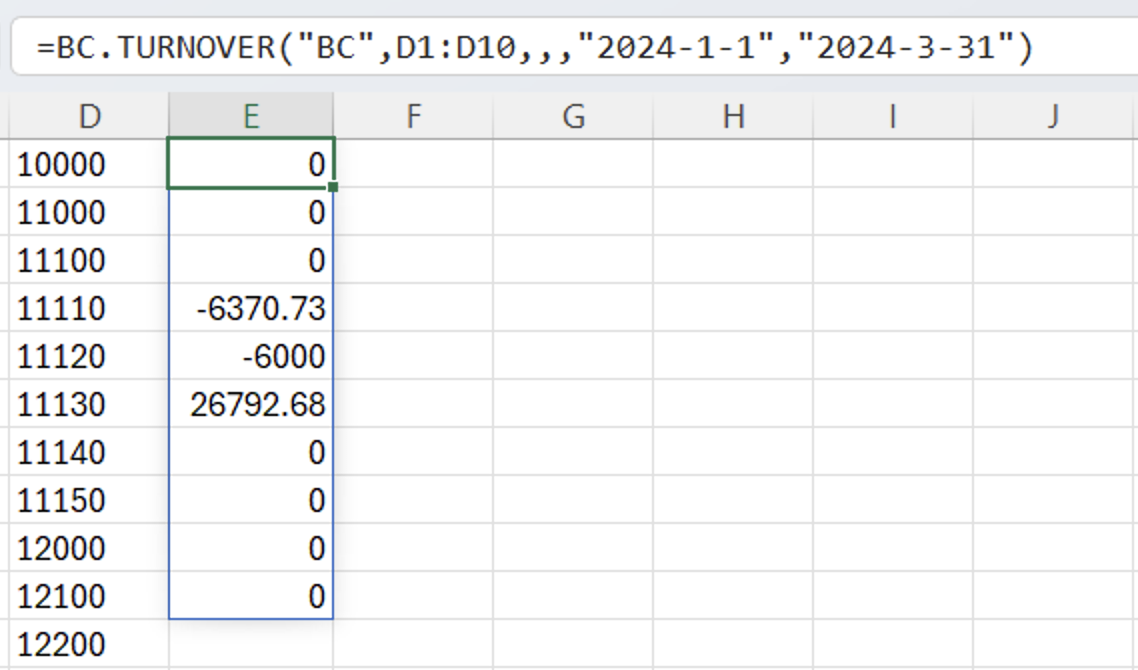
Task: Click the cell containing 12200
Action: pos(90,644)
